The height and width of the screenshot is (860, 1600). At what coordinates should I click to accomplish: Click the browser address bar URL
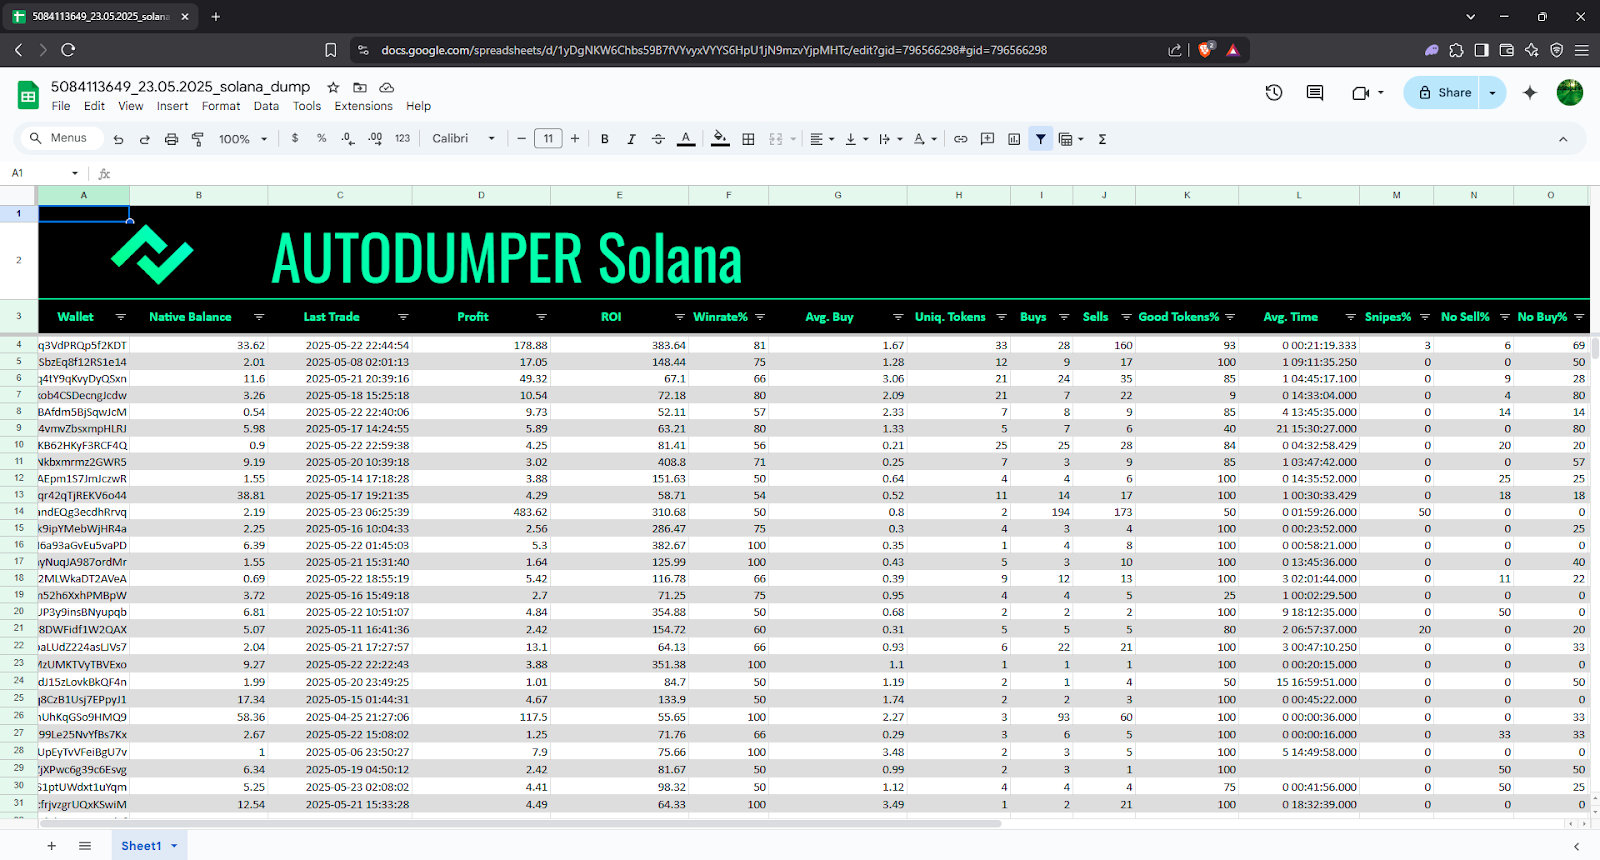[x=714, y=50]
